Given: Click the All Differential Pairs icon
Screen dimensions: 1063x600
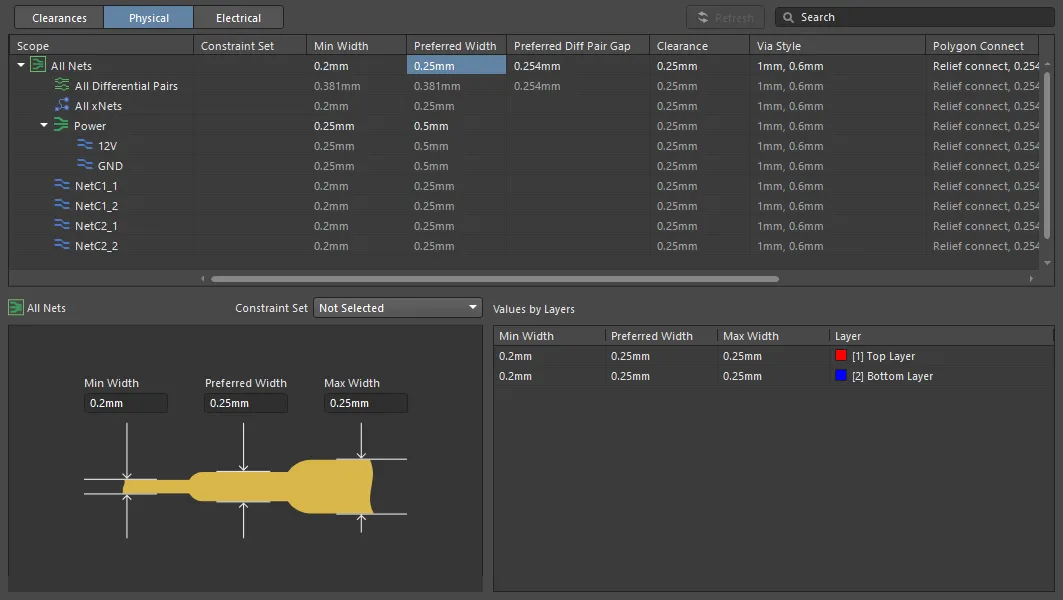Looking at the screenshot, I should [62, 85].
